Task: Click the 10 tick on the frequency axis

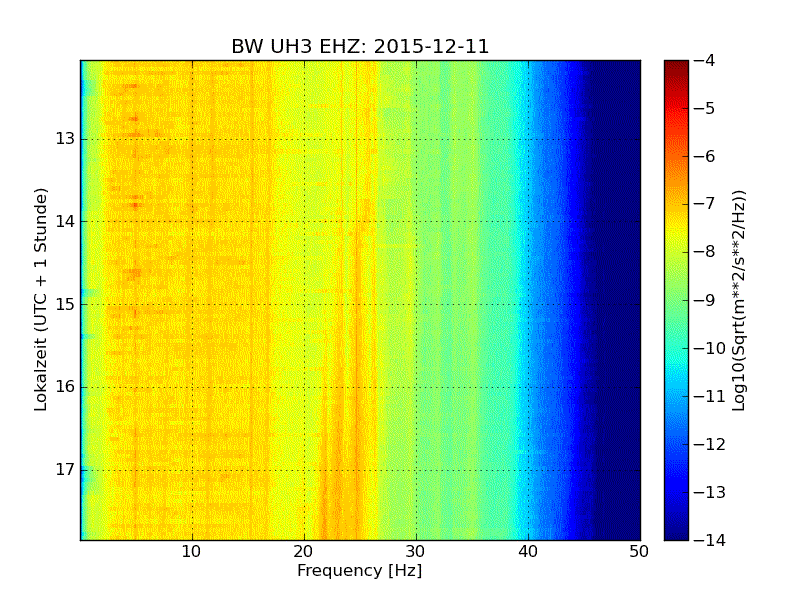Action: [192, 552]
